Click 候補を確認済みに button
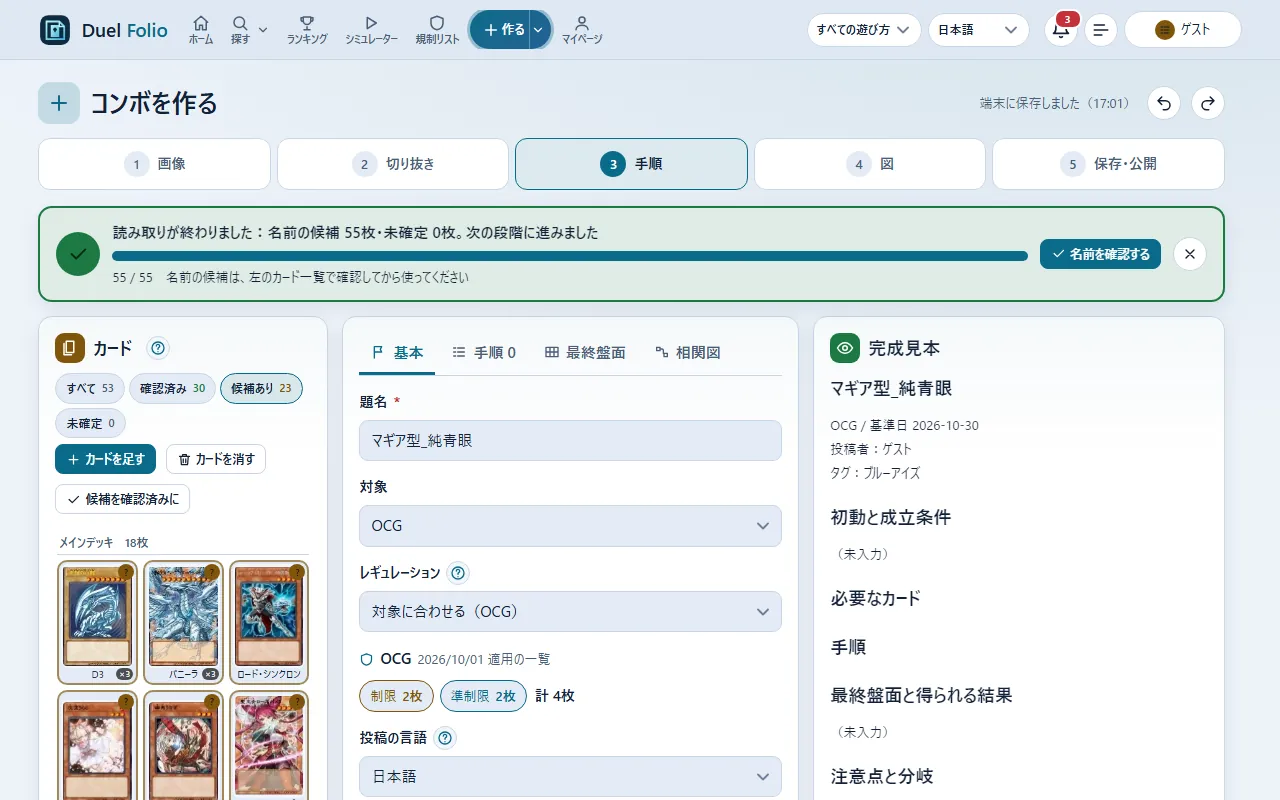 point(122,499)
